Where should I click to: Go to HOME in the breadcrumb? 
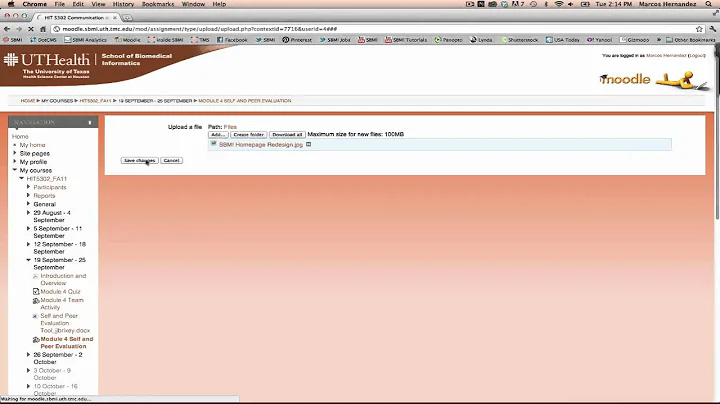(28, 101)
